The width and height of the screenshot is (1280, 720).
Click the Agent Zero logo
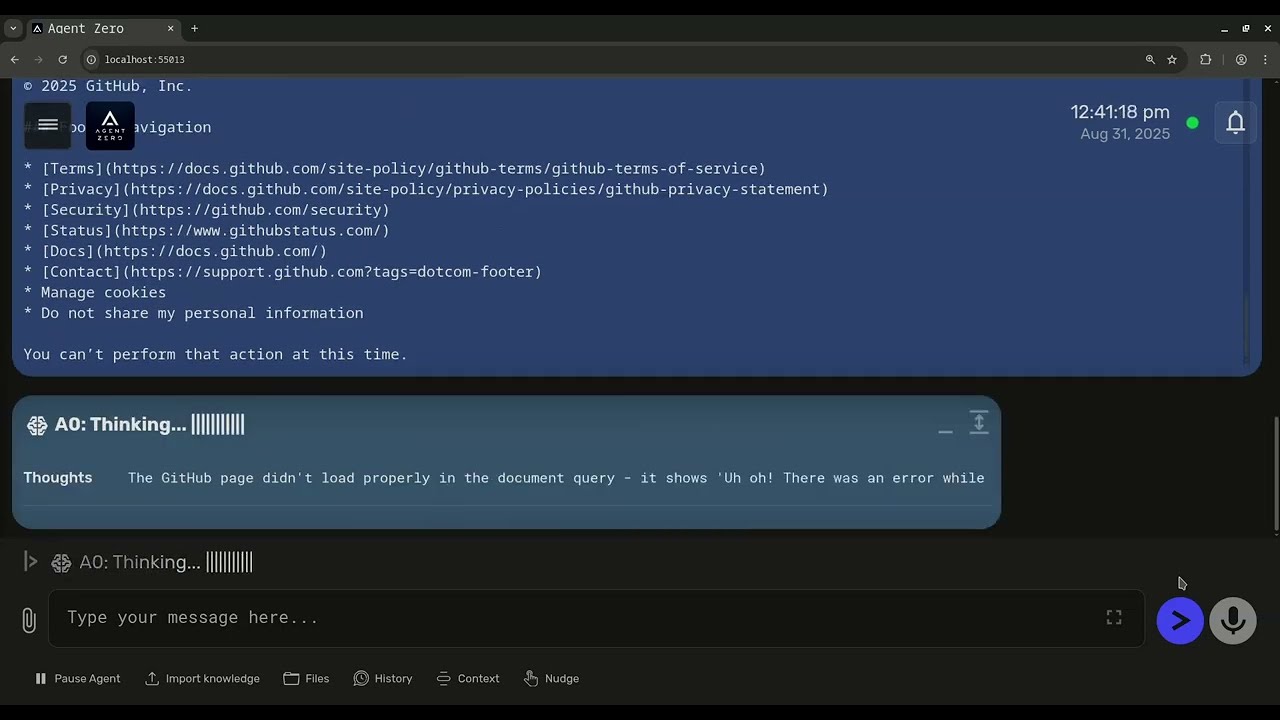[x=110, y=125]
